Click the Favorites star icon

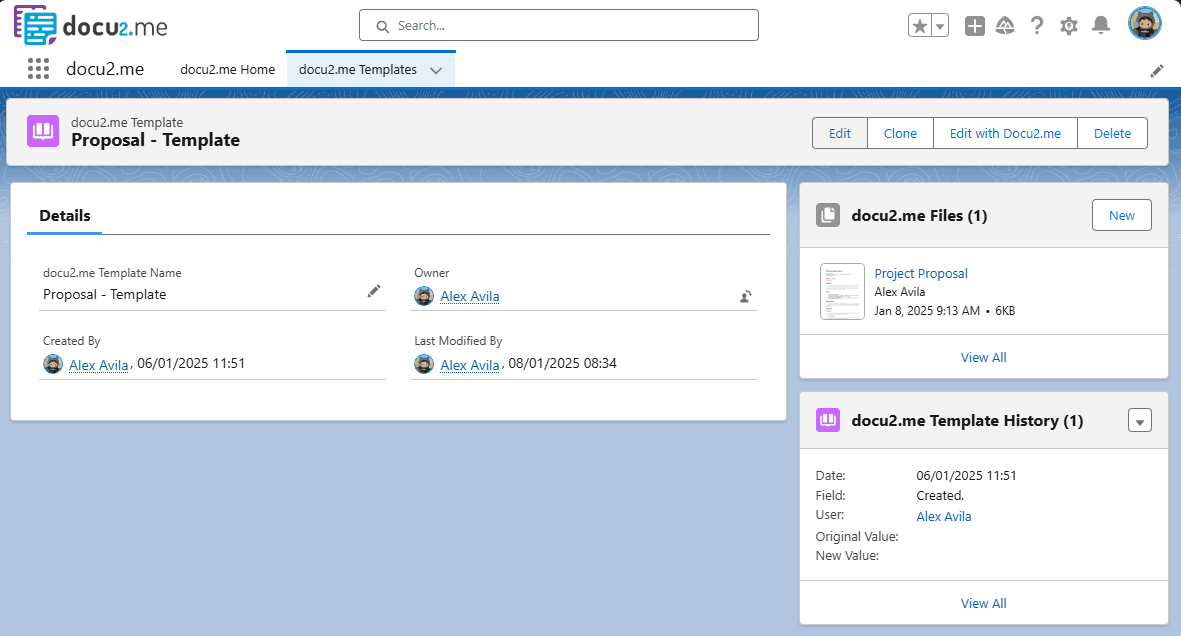920,26
